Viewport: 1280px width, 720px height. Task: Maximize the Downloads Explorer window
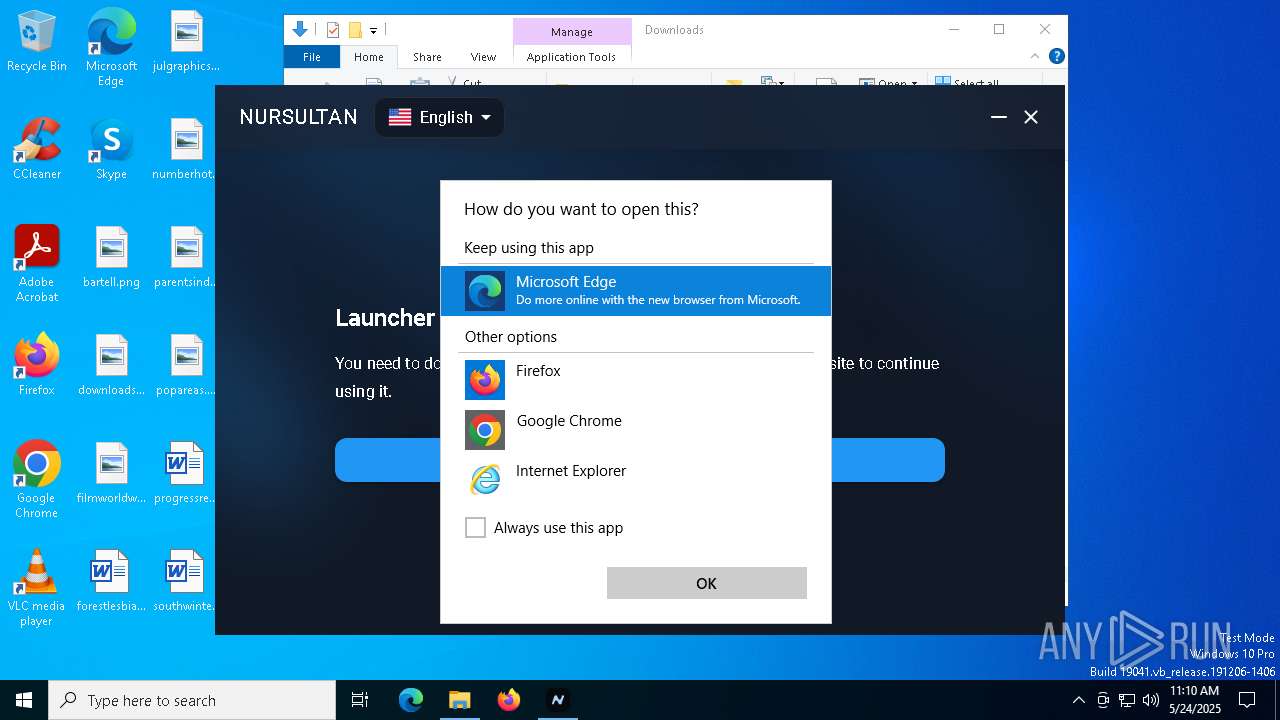[998, 30]
